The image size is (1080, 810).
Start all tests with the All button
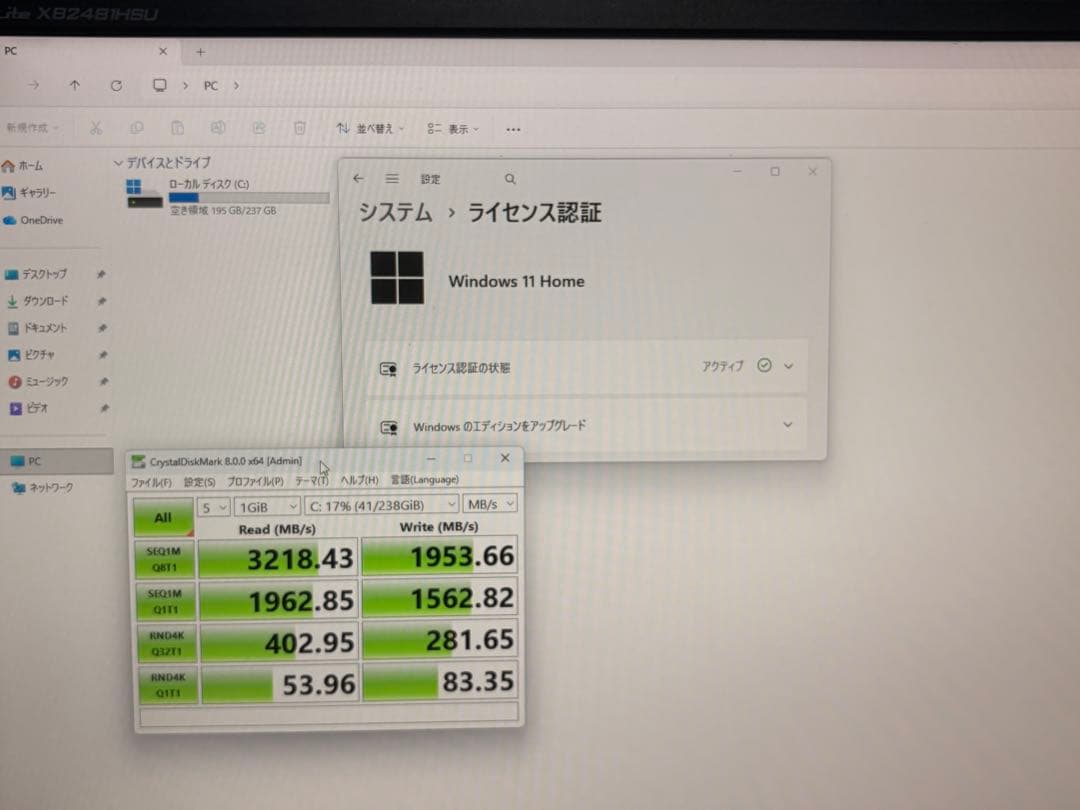coord(162,517)
